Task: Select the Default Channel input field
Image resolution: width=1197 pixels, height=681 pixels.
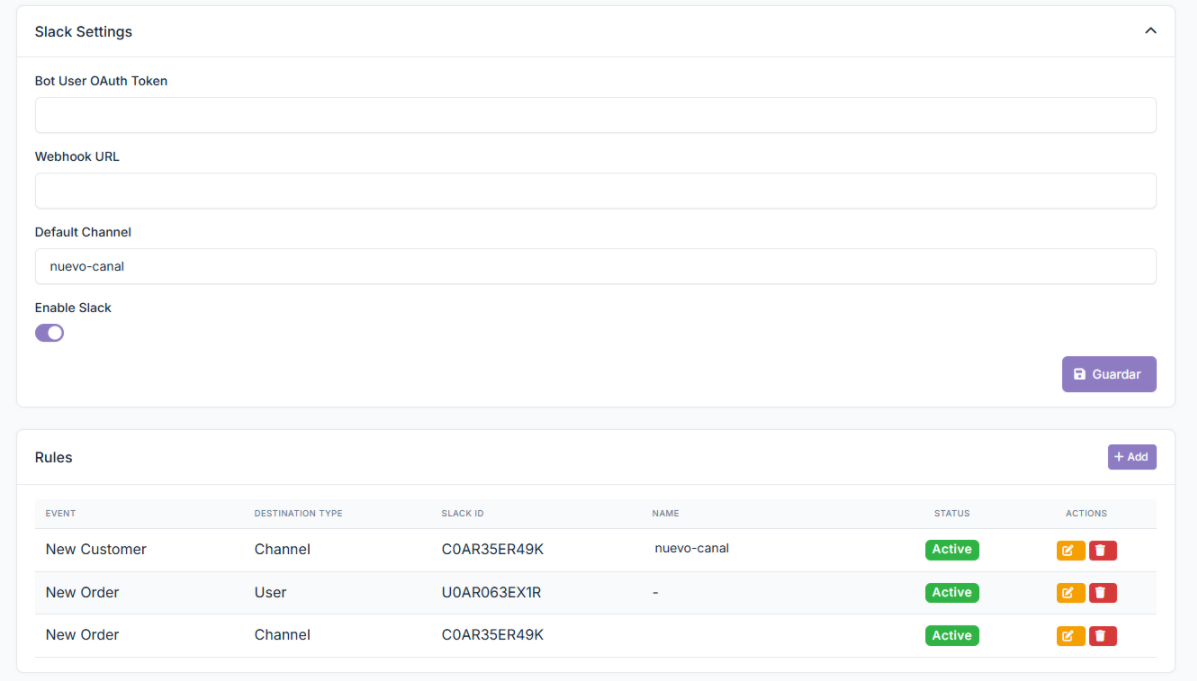Action: coord(595,266)
